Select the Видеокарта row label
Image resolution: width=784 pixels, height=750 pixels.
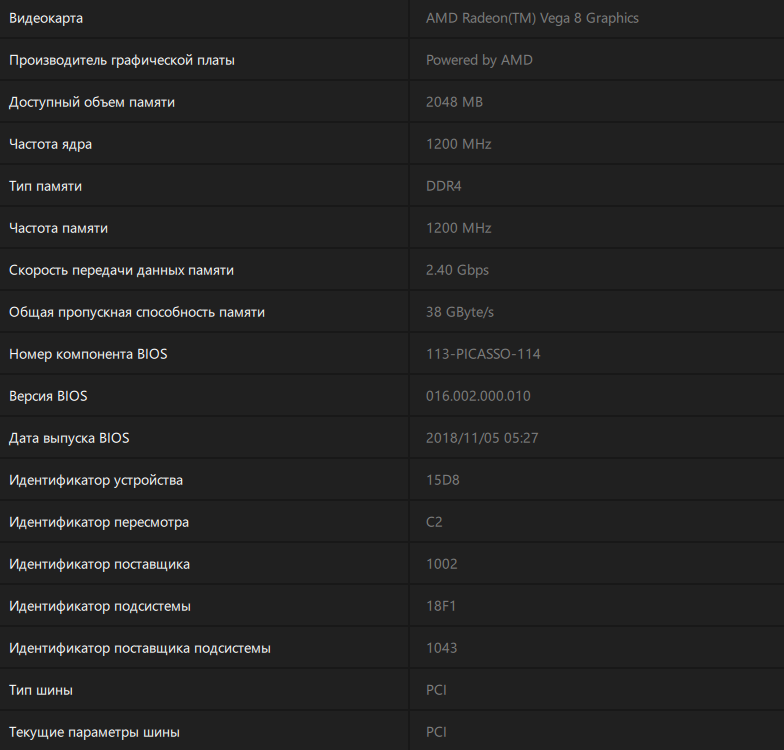pyautogui.click(x=46, y=18)
